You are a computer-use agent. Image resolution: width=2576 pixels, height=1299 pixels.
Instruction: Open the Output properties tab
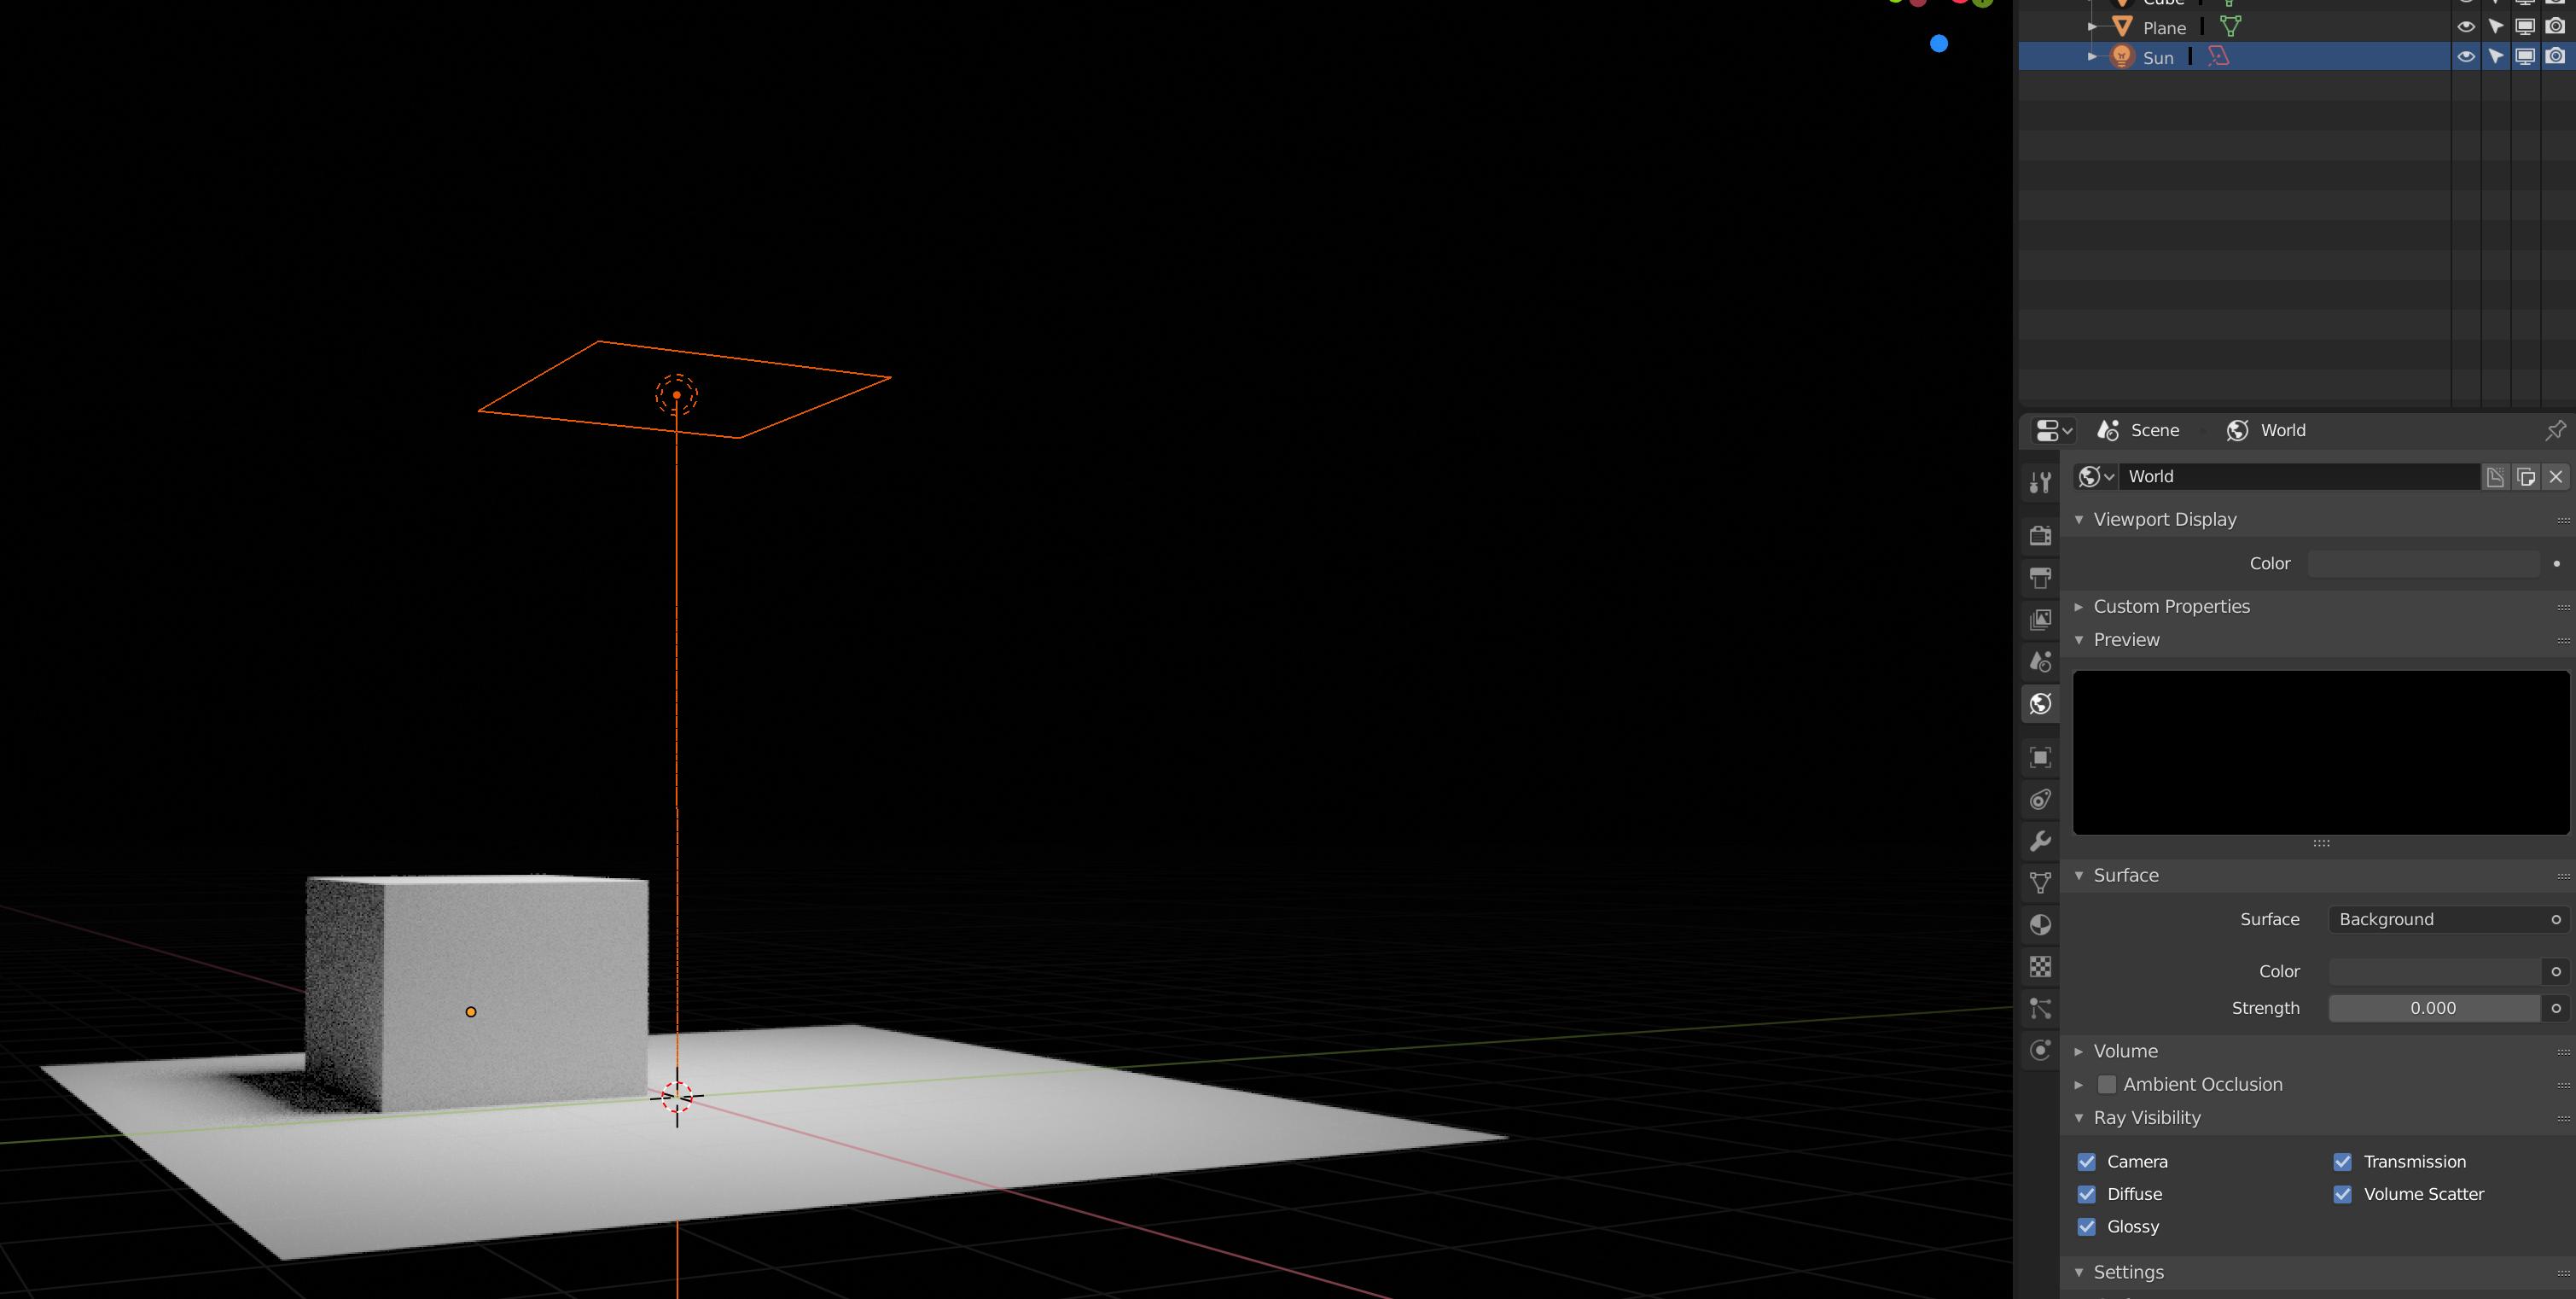(2040, 577)
